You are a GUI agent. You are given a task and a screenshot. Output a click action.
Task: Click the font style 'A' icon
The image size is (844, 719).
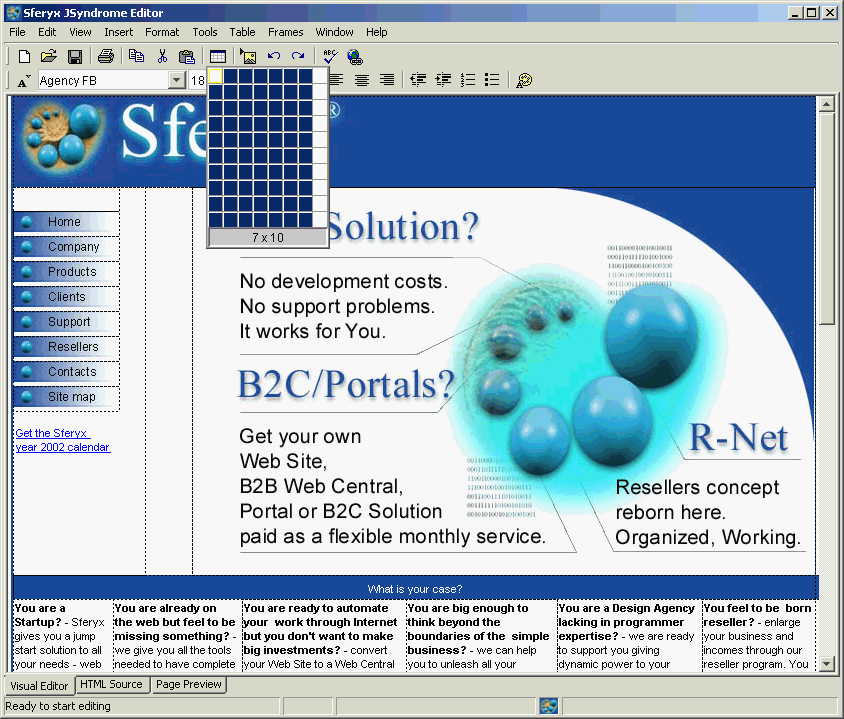24,81
